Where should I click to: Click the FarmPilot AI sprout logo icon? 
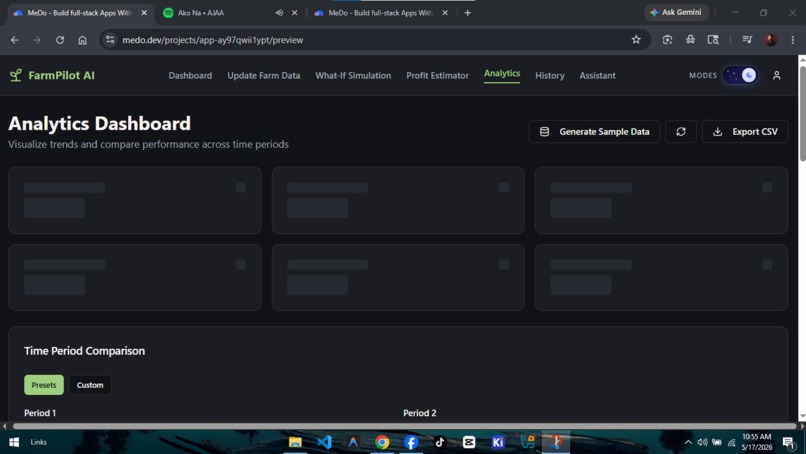tap(15, 76)
